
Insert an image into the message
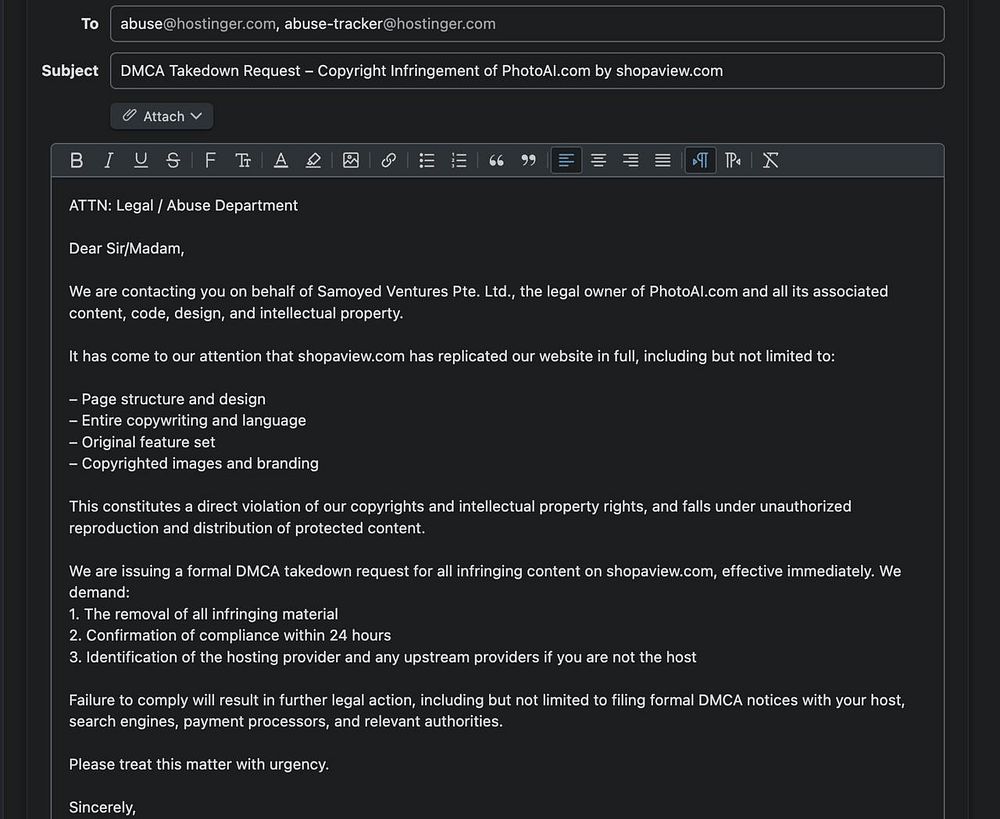click(x=351, y=160)
